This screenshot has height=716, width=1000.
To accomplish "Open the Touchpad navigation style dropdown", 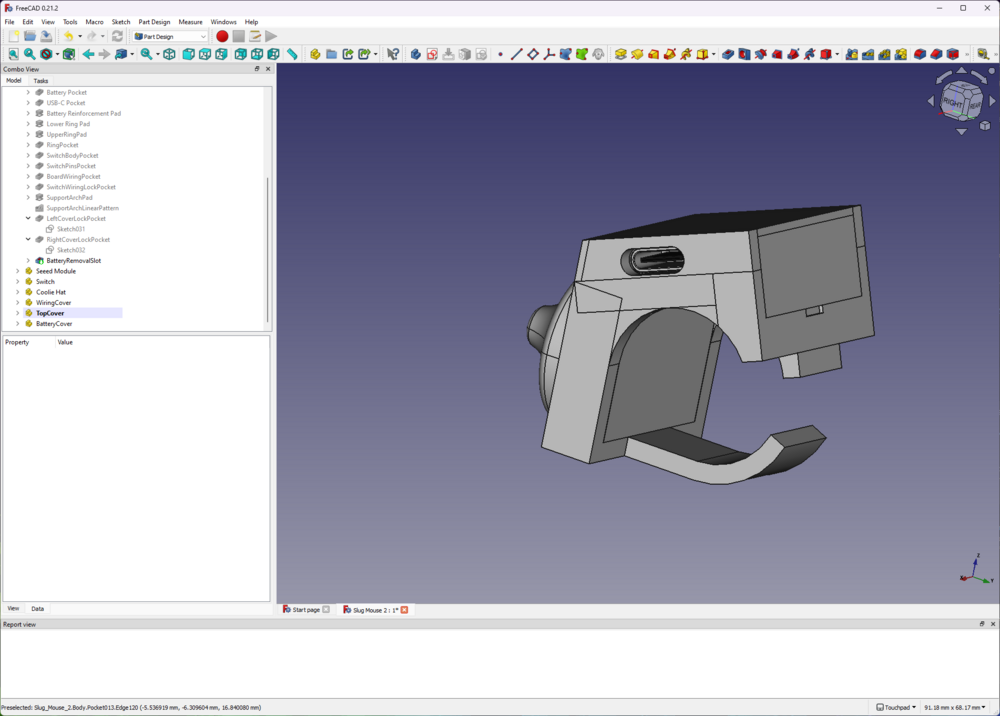I will [896, 707].
